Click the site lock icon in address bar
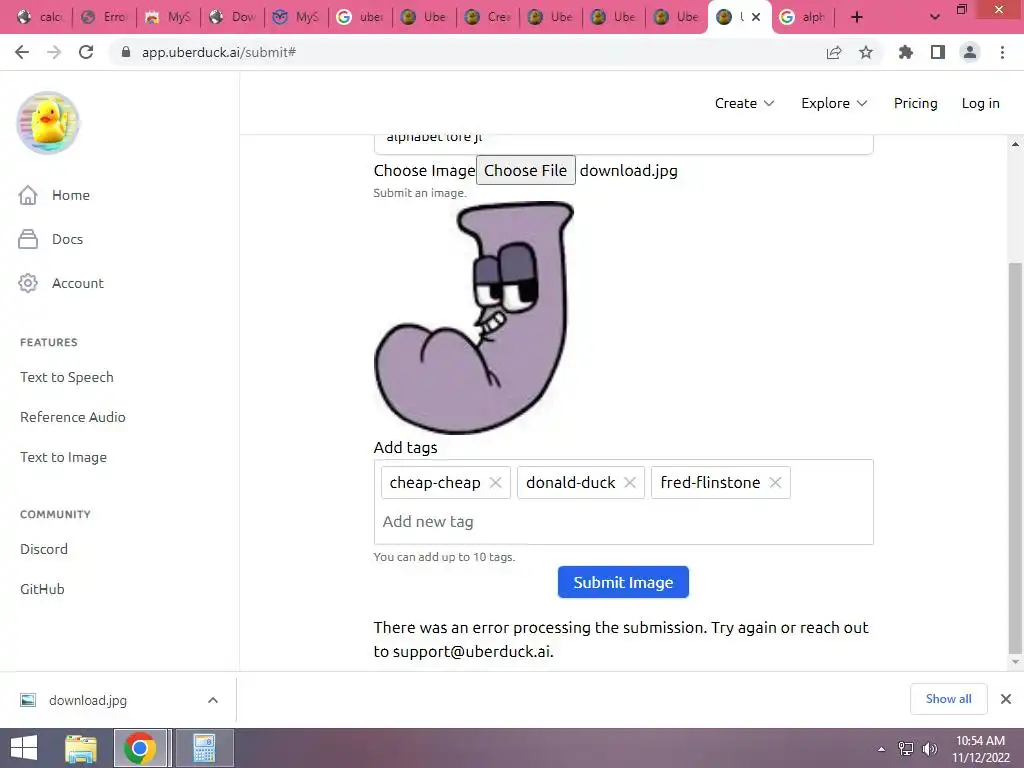Image resolution: width=1024 pixels, height=768 pixels. (x=126, y=52)
